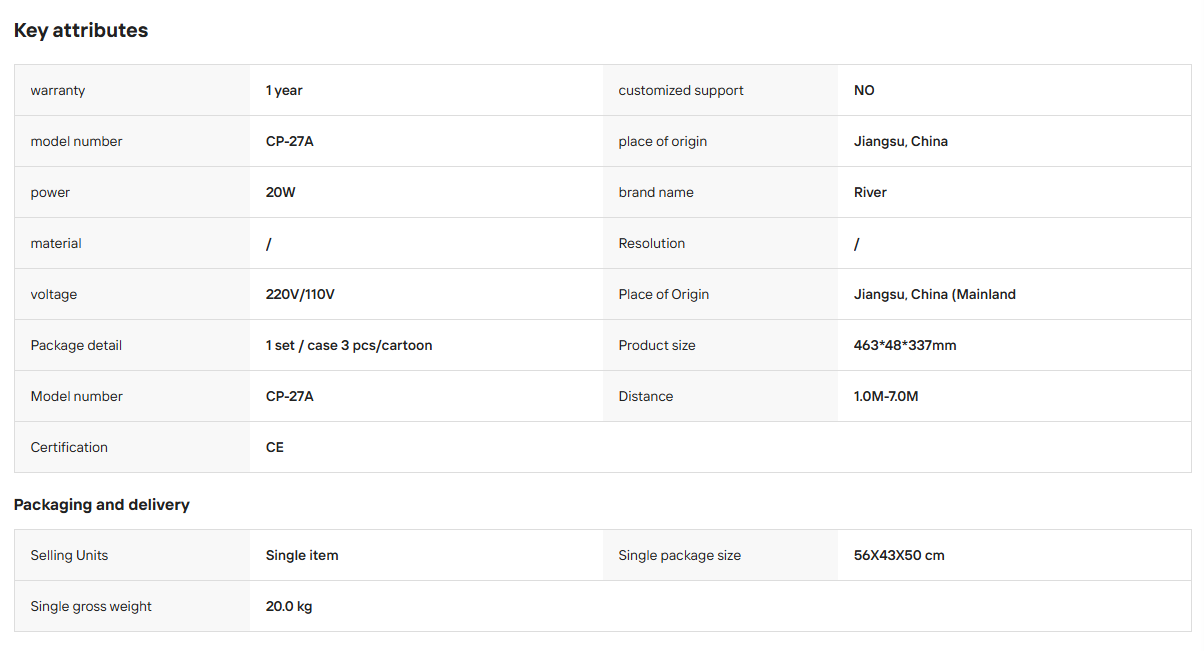Click the "Key attributes" heading
1204x651 pixels.
81,31
